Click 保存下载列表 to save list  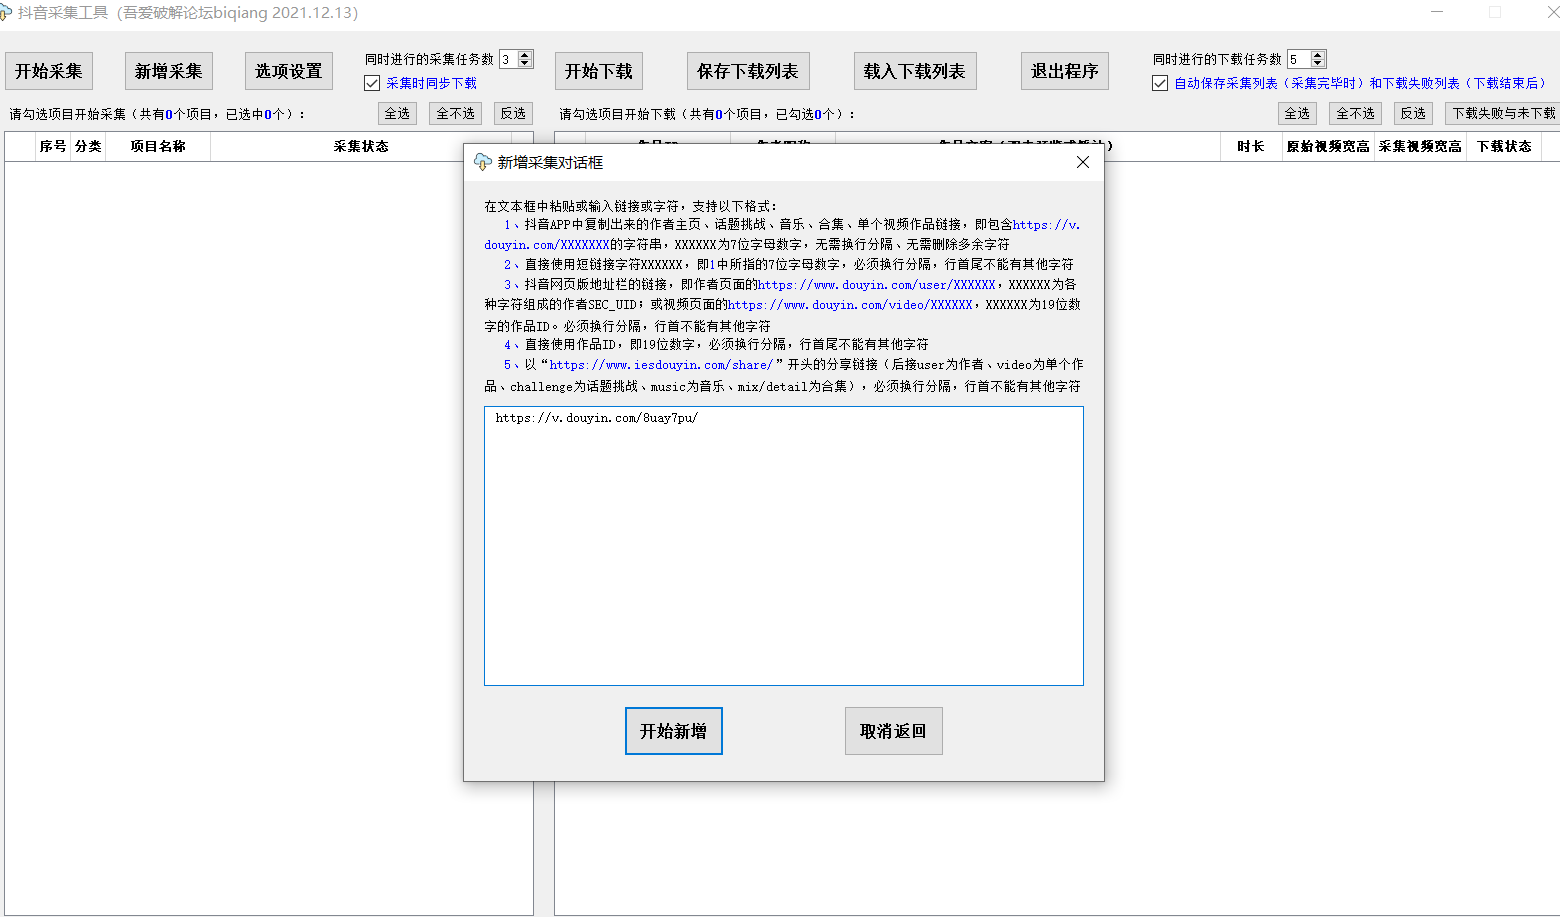point(747,71)
